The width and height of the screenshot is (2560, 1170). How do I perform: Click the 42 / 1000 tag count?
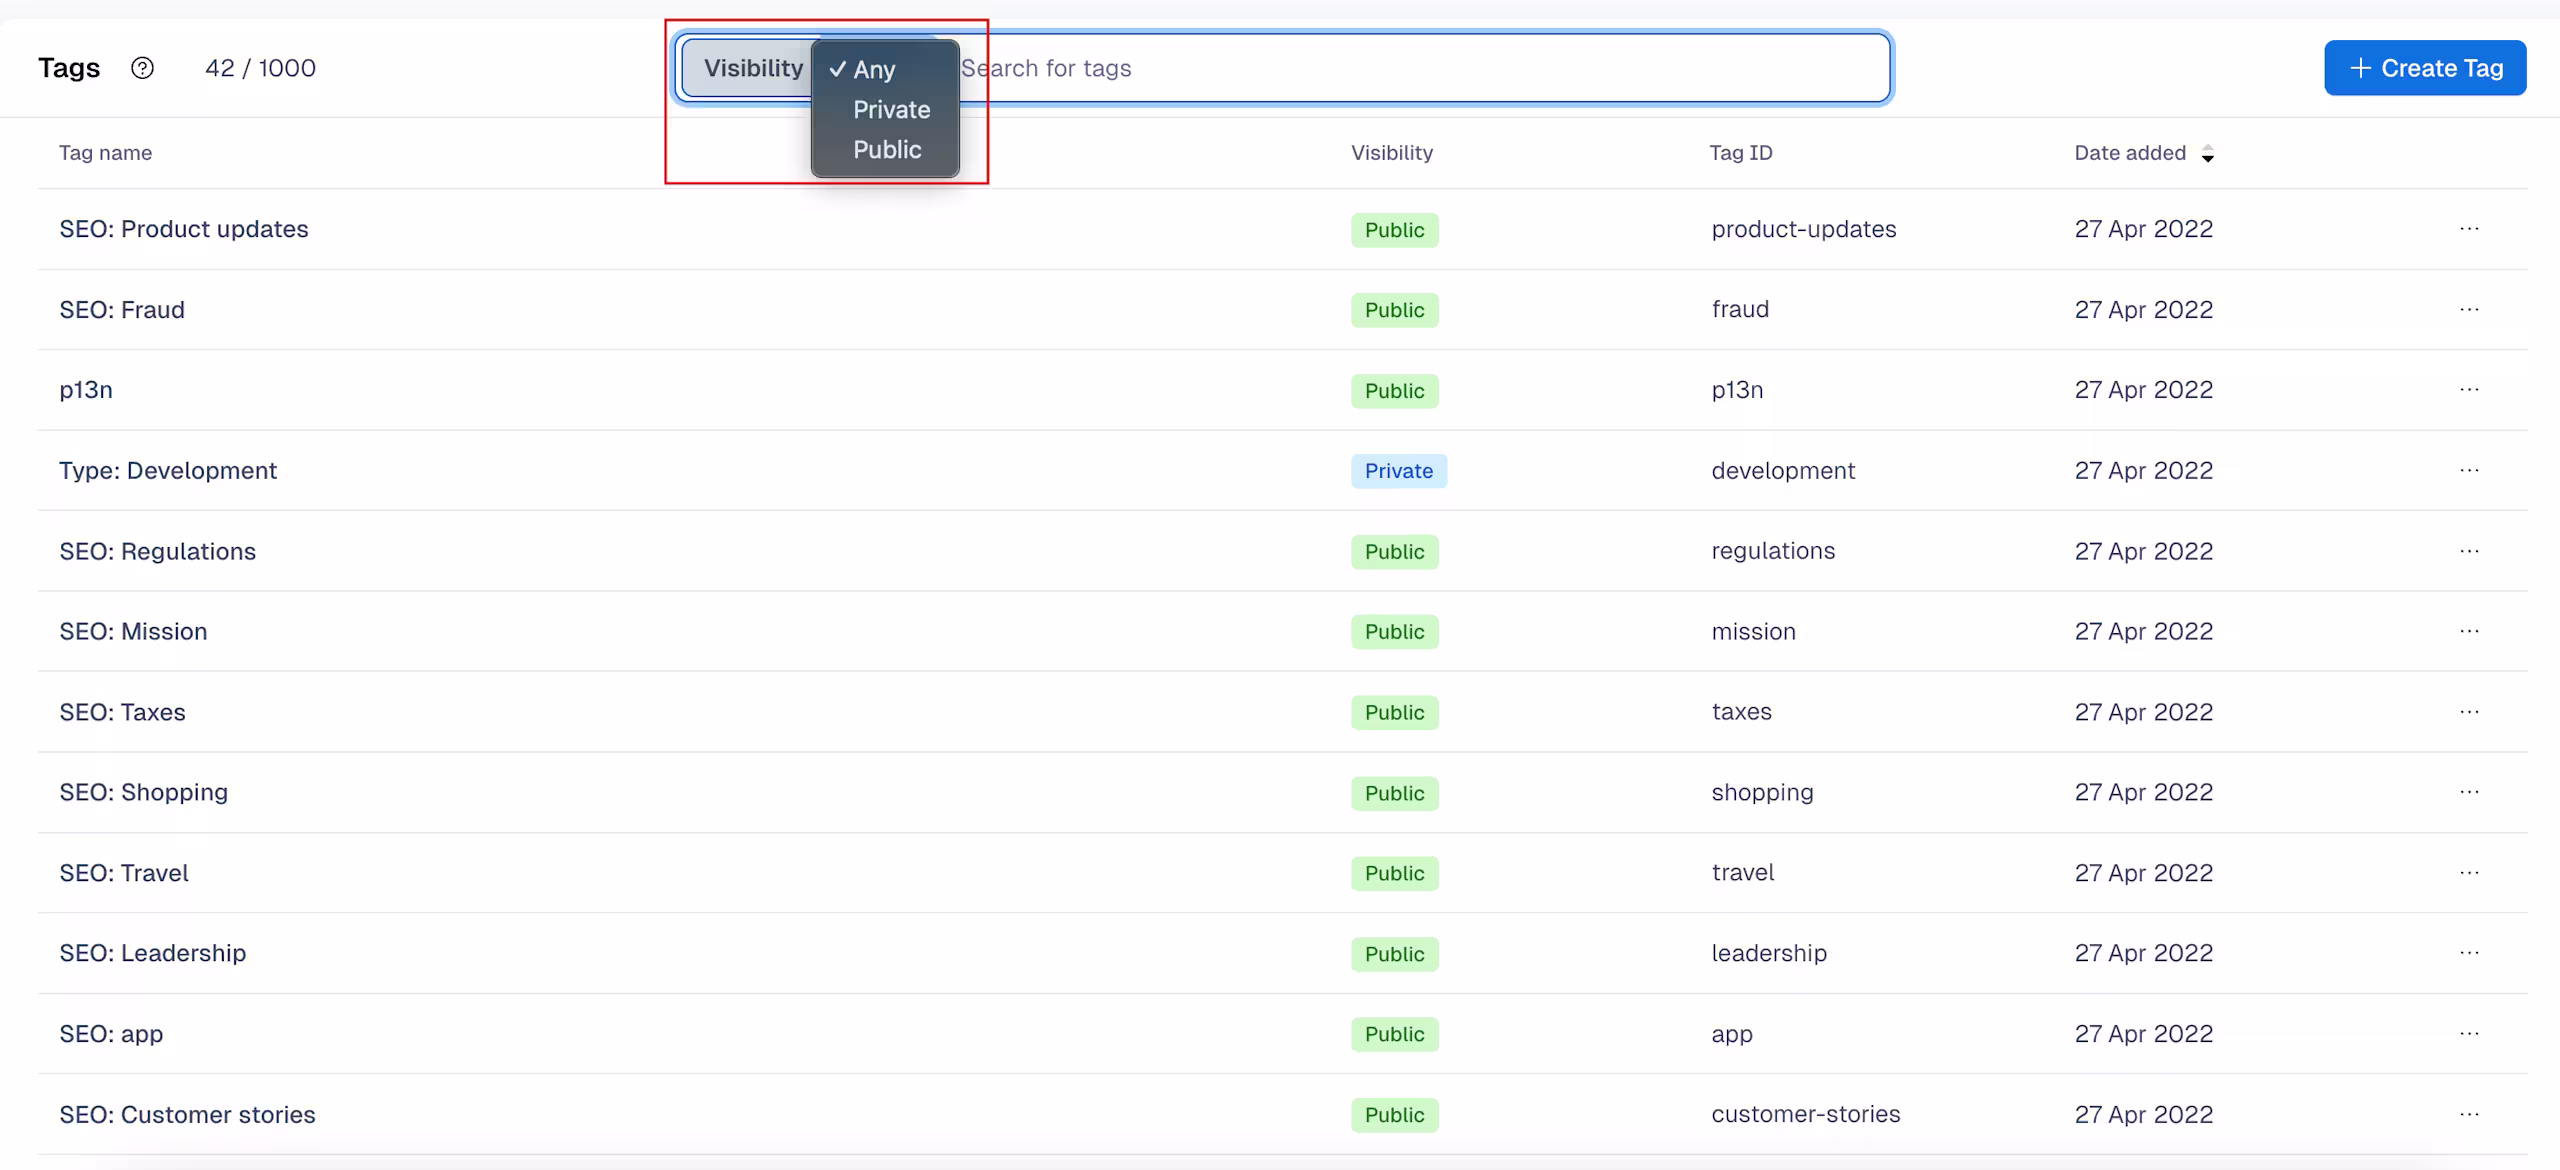coord(260,68)
